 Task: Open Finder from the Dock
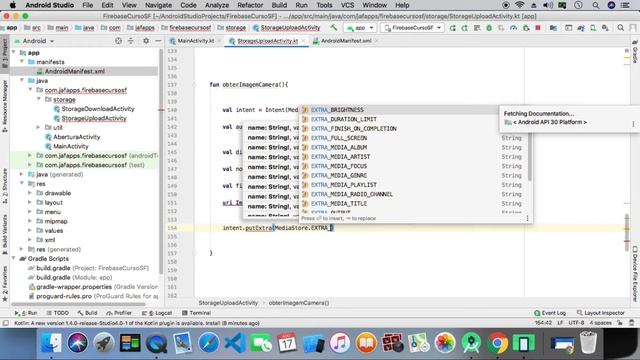51,342
